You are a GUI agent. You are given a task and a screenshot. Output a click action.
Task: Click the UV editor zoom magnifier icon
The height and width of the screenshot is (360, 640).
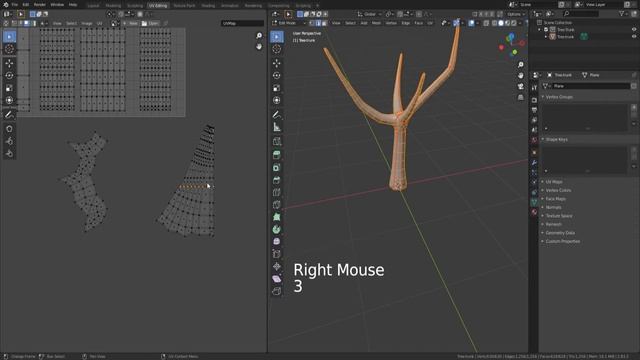tap(259, 36)
